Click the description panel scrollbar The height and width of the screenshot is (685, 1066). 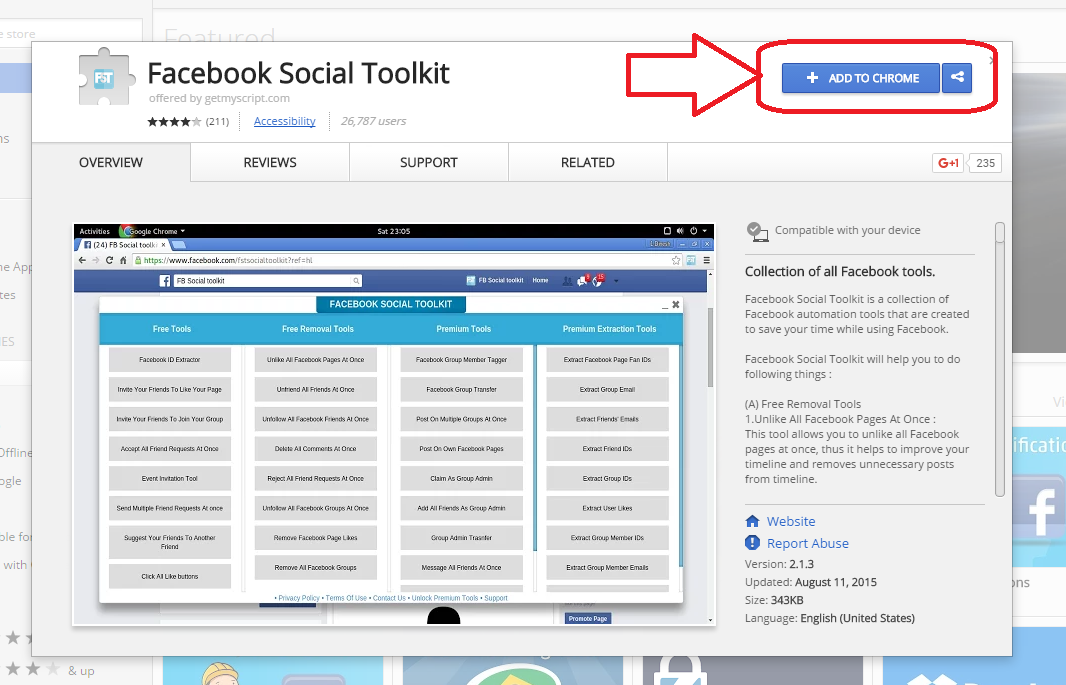click(x=999, y=359)
